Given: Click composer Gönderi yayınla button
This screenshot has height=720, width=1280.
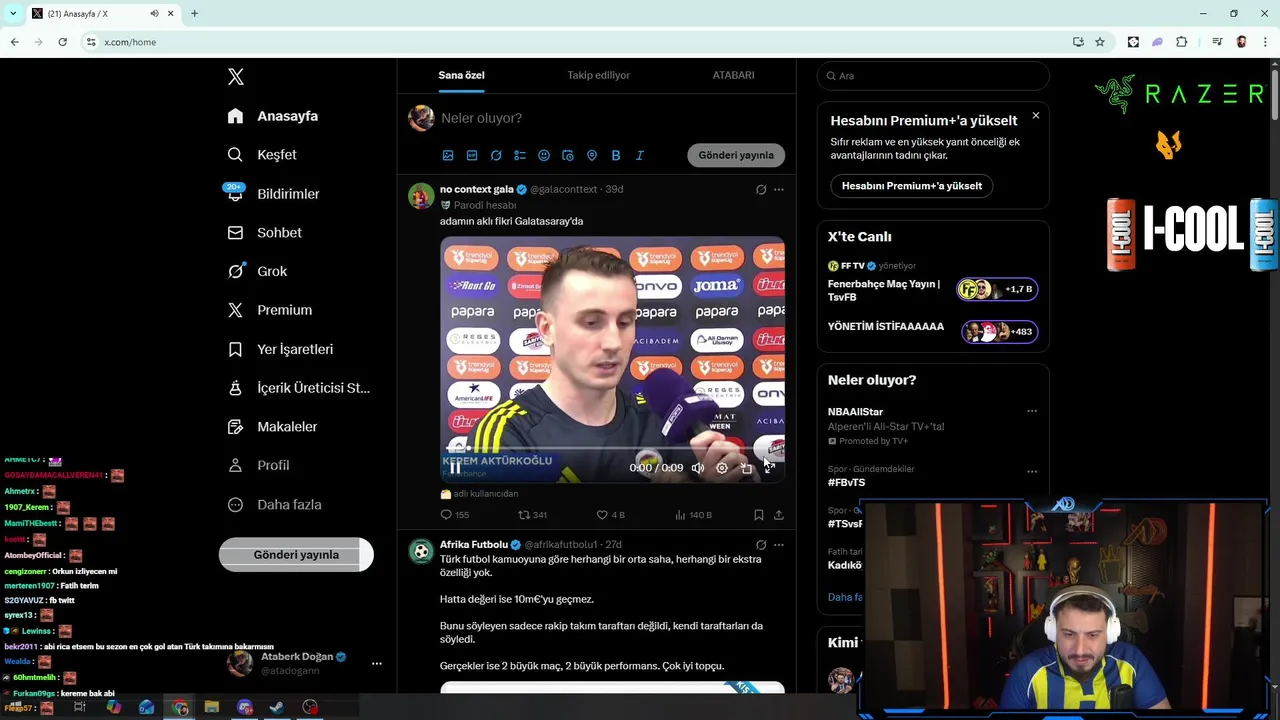Looking at the screenshot, I should coord(736,155).
